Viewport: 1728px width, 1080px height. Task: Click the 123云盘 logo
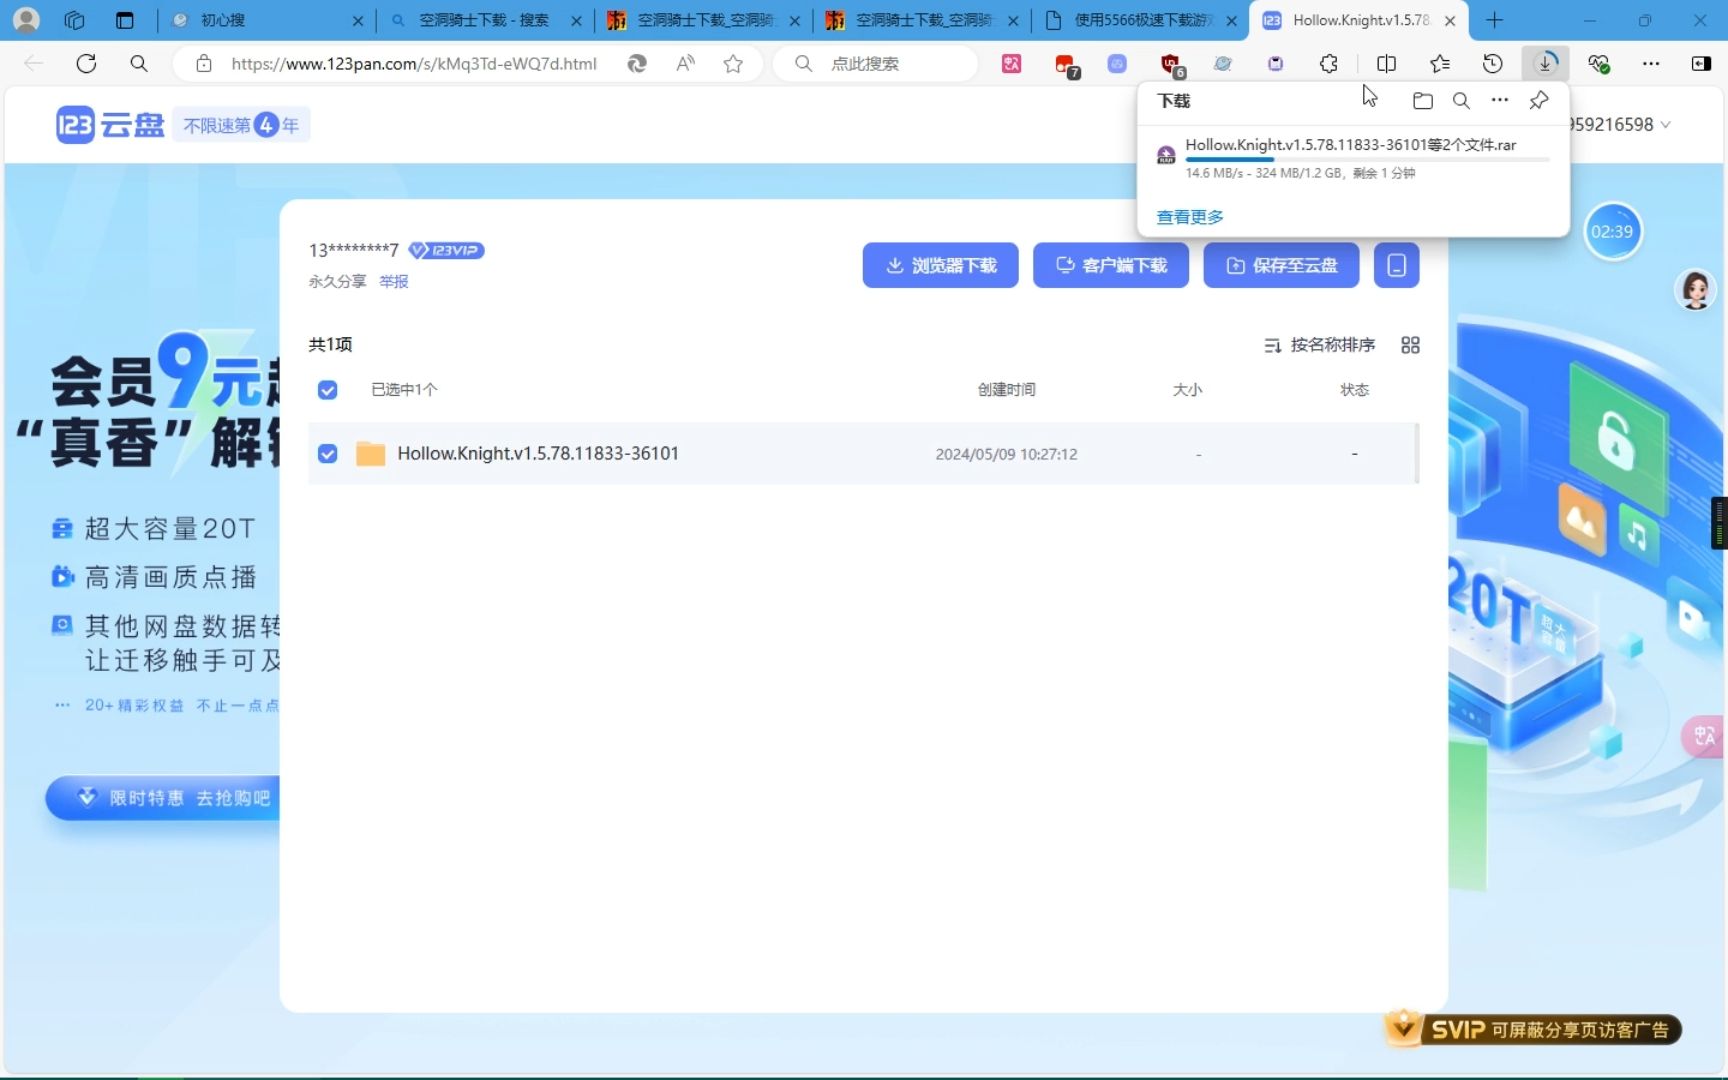tap(110, 125)
